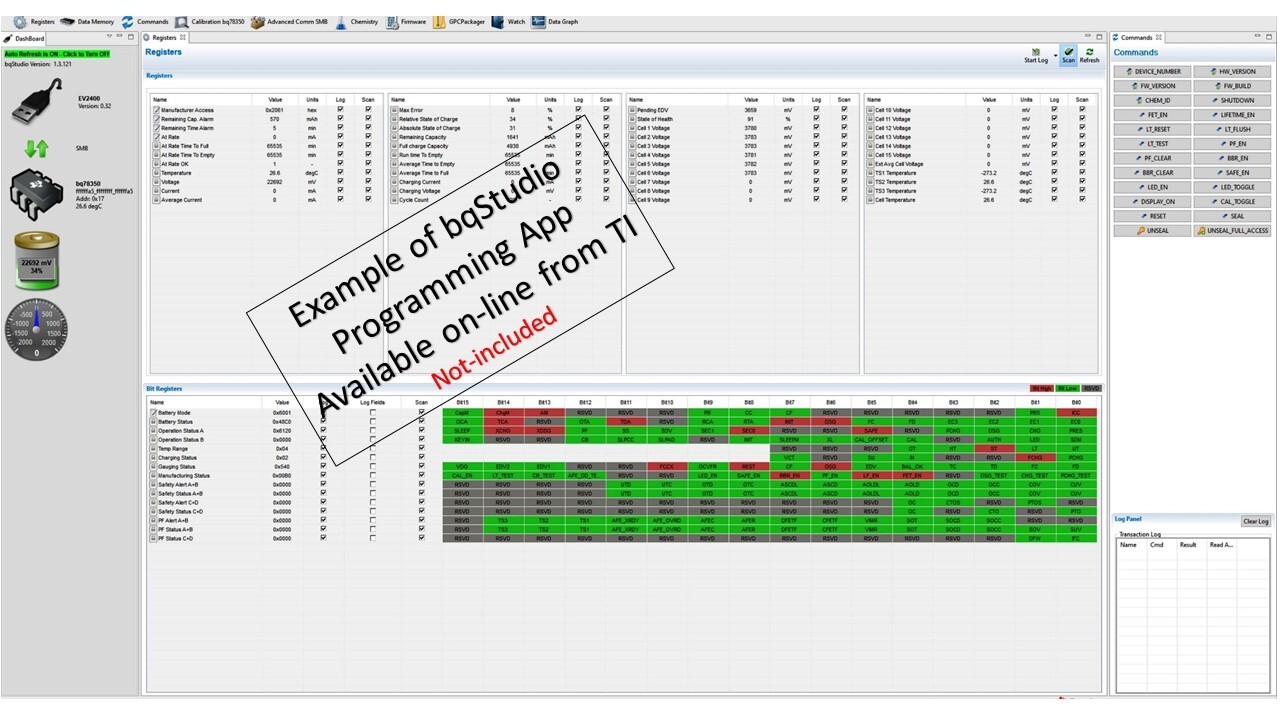This screenshot has height=720, width=1280.
Task: Open the Watch view
Action: (x=509, y=21)
